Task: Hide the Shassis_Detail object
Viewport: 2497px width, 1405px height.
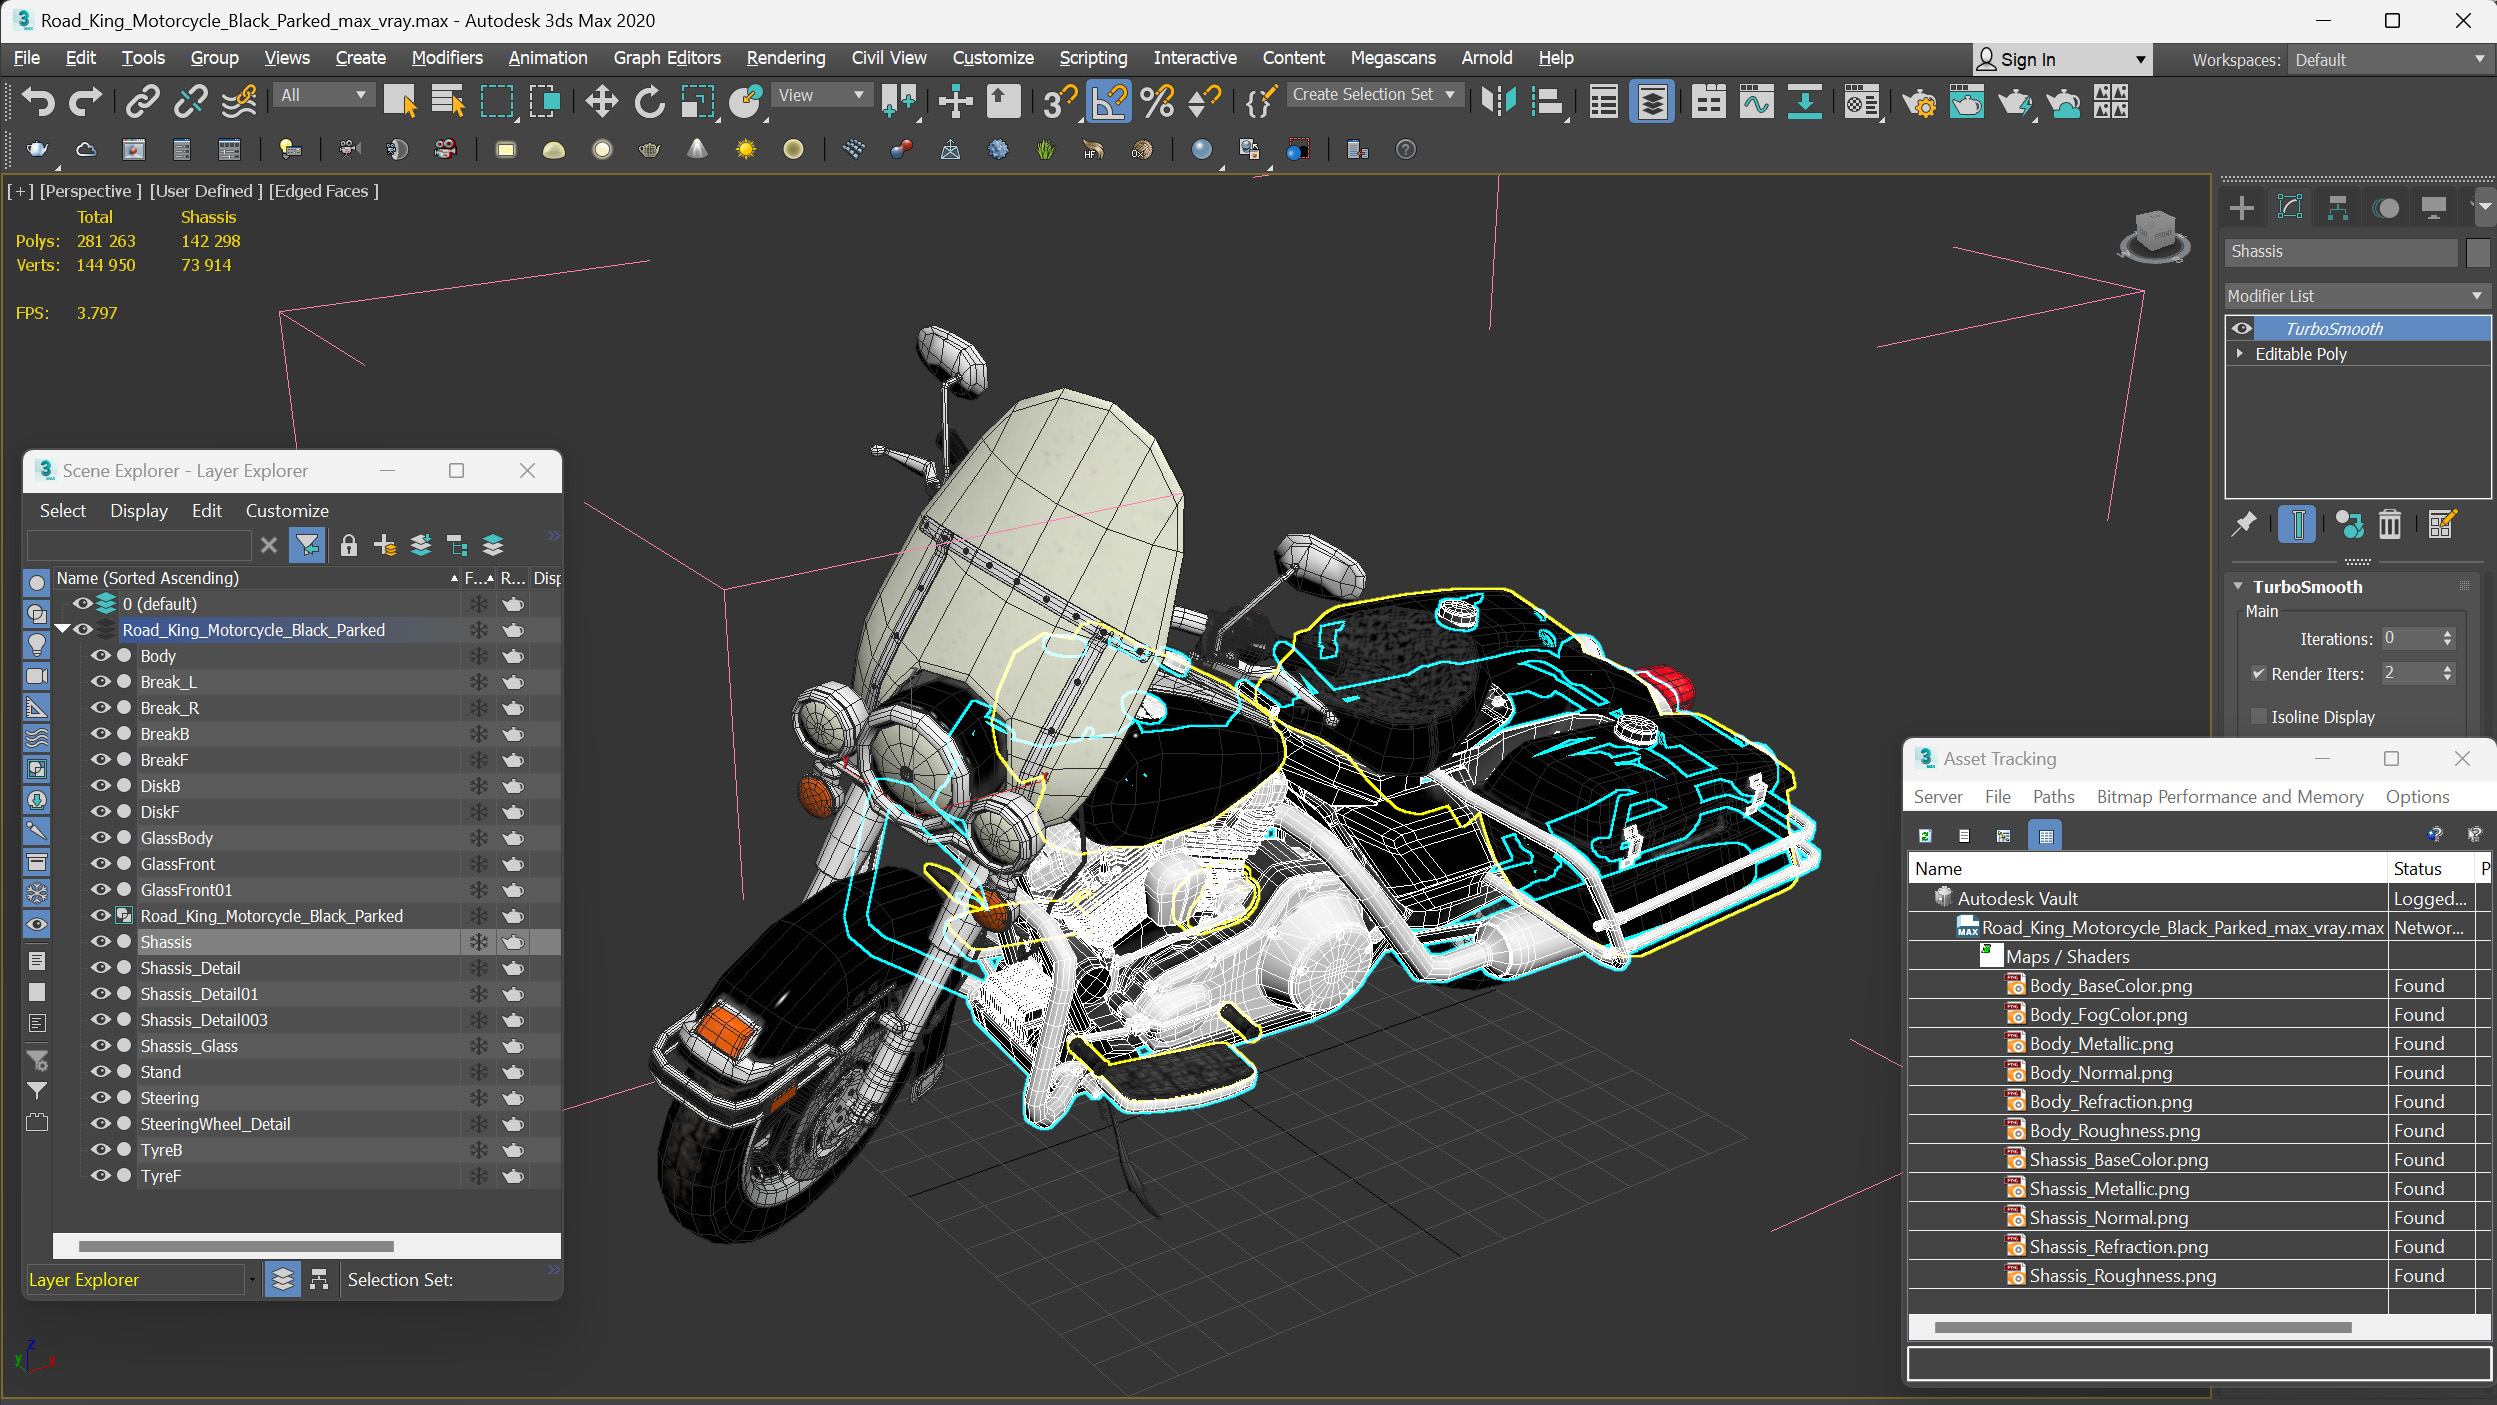Action: click(101, 967)
